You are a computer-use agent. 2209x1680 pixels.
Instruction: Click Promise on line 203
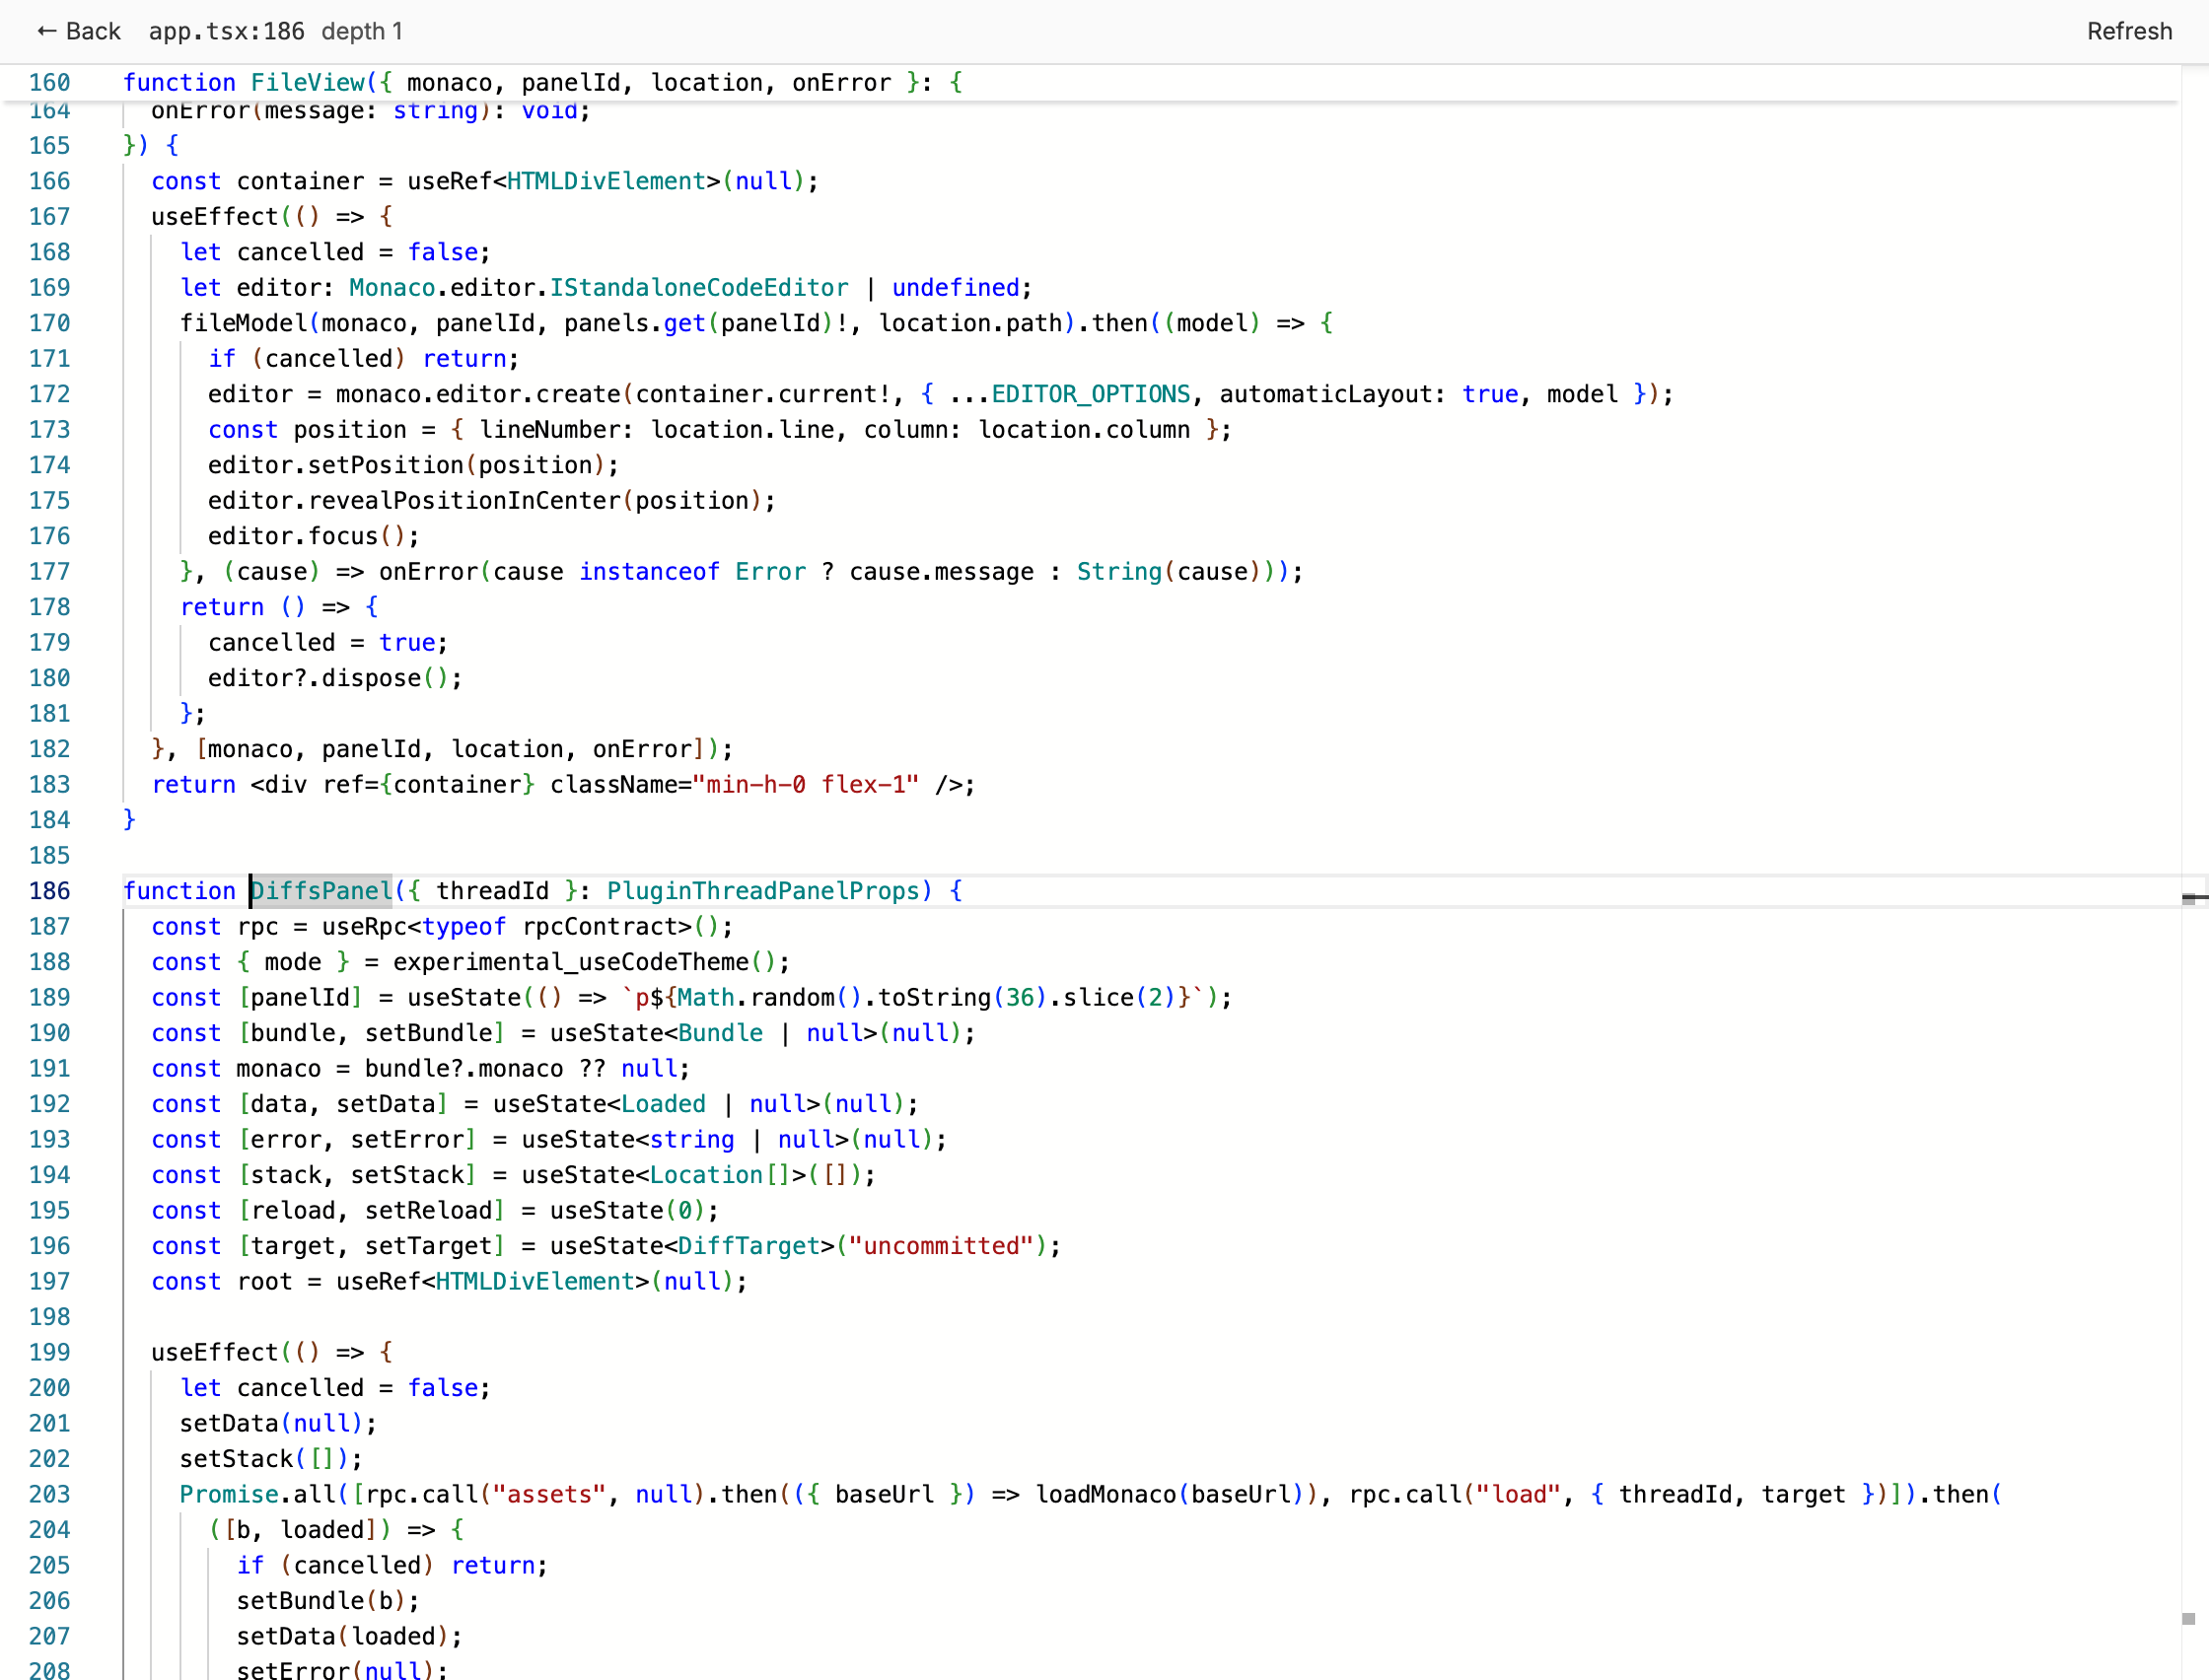(x=229, y=1495)
